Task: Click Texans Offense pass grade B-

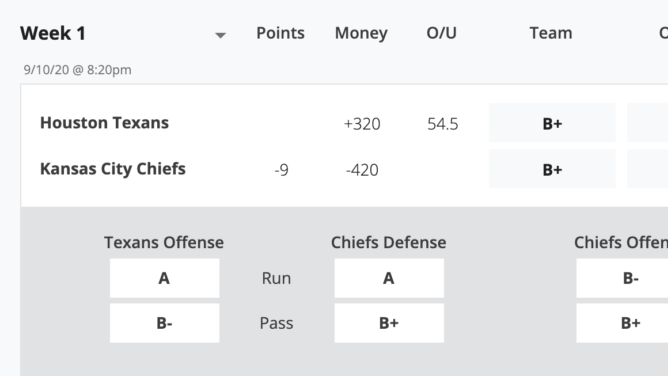Action: click(x=164, y=323)
